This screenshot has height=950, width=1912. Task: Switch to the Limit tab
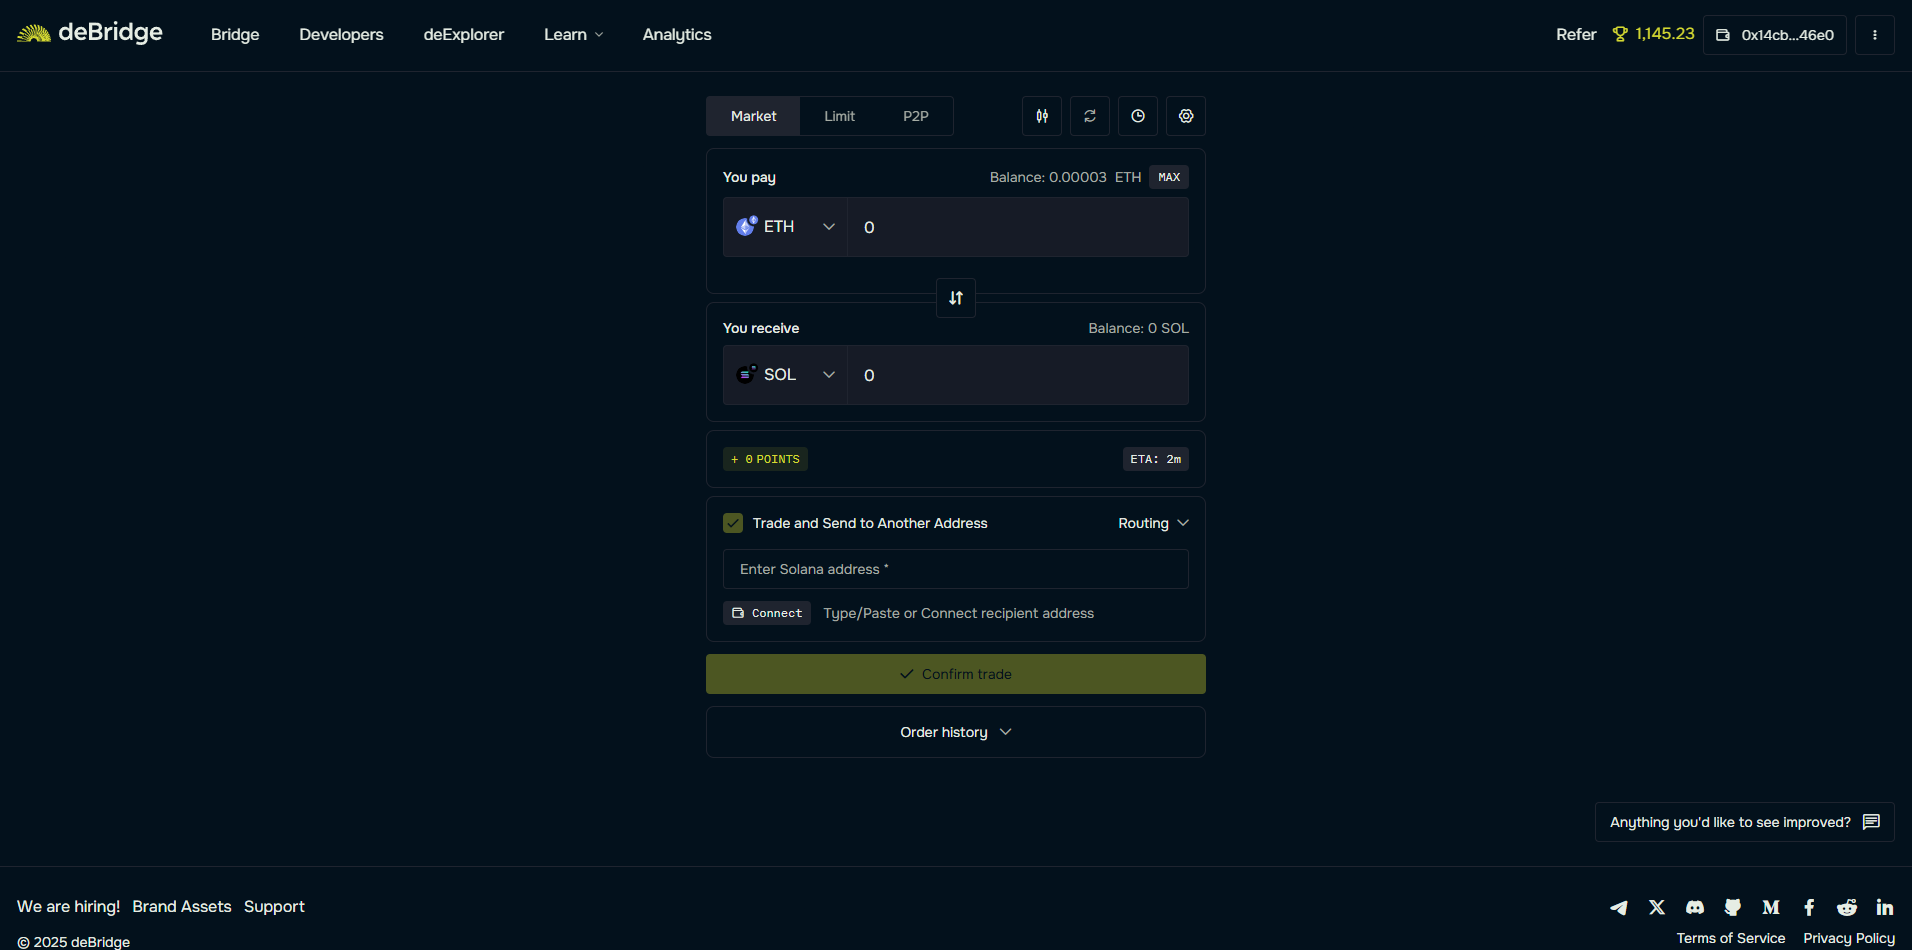coord(839,116)
